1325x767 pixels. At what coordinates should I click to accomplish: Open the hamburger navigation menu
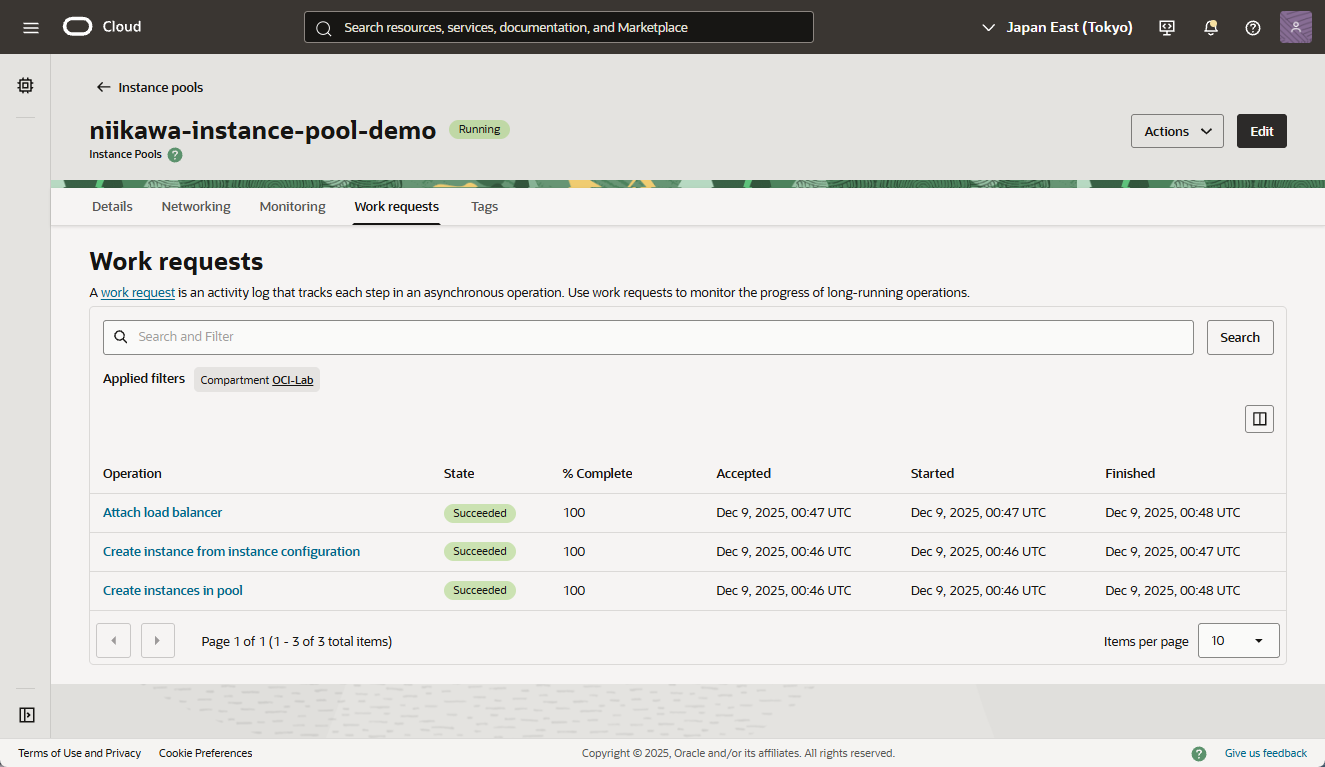tap(31, 27)
